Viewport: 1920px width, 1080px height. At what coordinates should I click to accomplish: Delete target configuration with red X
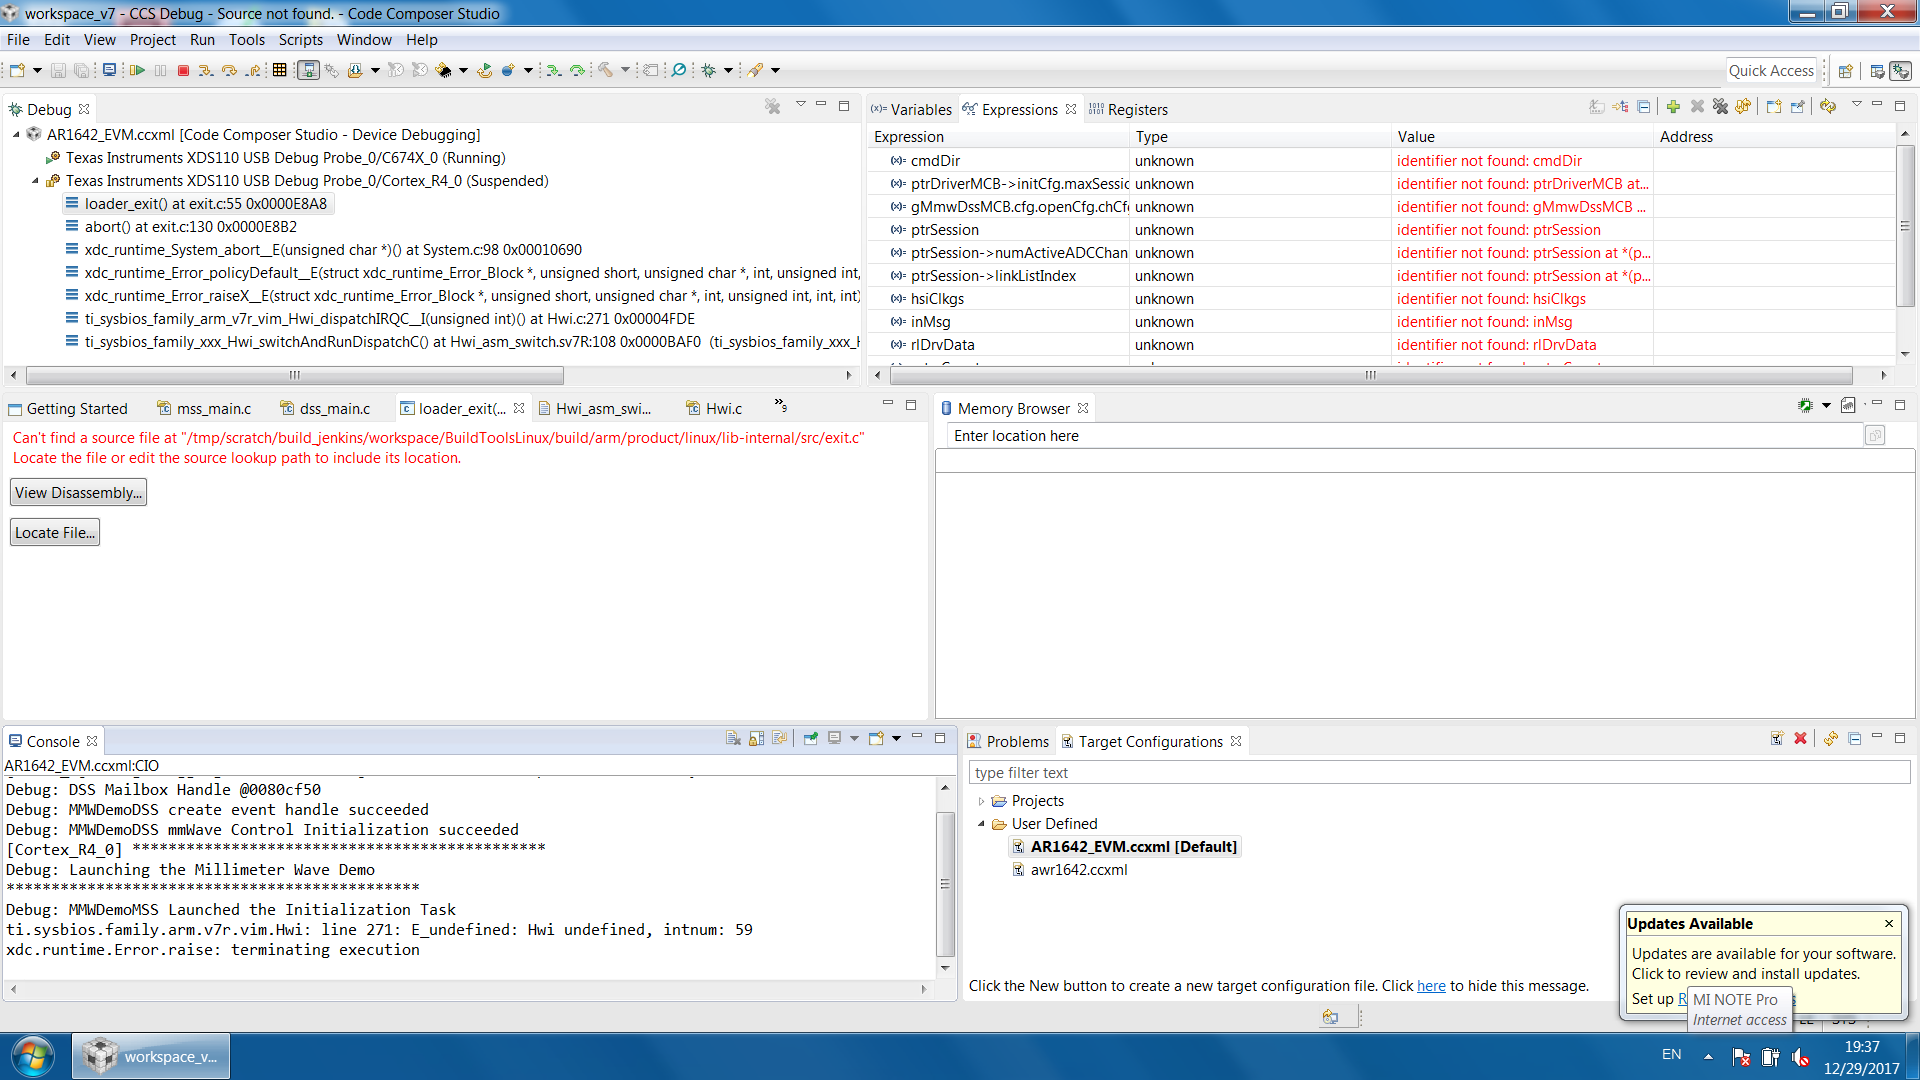tap(1800, 739)
